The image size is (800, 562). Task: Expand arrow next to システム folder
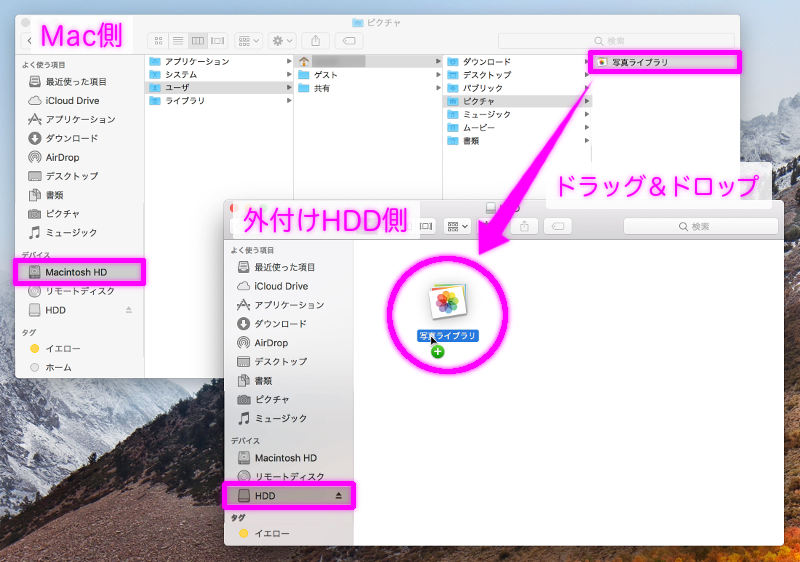289,74
